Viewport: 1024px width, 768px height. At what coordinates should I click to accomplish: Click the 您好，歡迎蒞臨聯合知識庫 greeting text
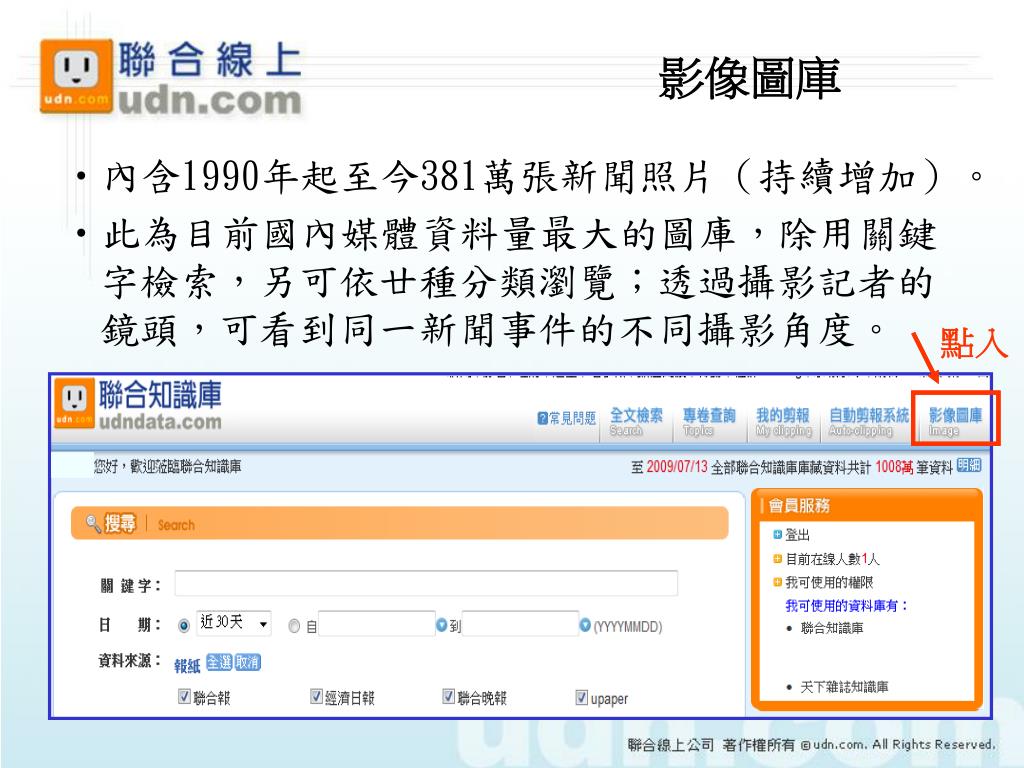167,466
